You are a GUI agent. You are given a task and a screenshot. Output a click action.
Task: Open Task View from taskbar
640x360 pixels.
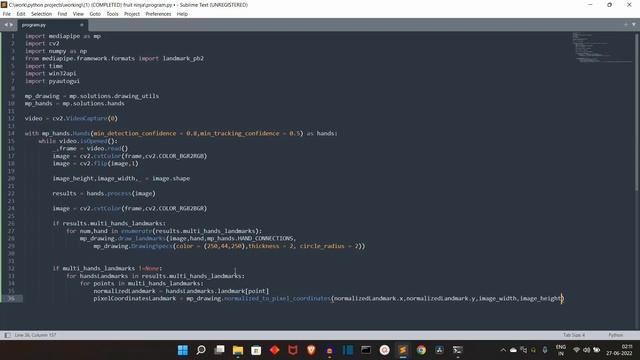[x=220, y=350]
